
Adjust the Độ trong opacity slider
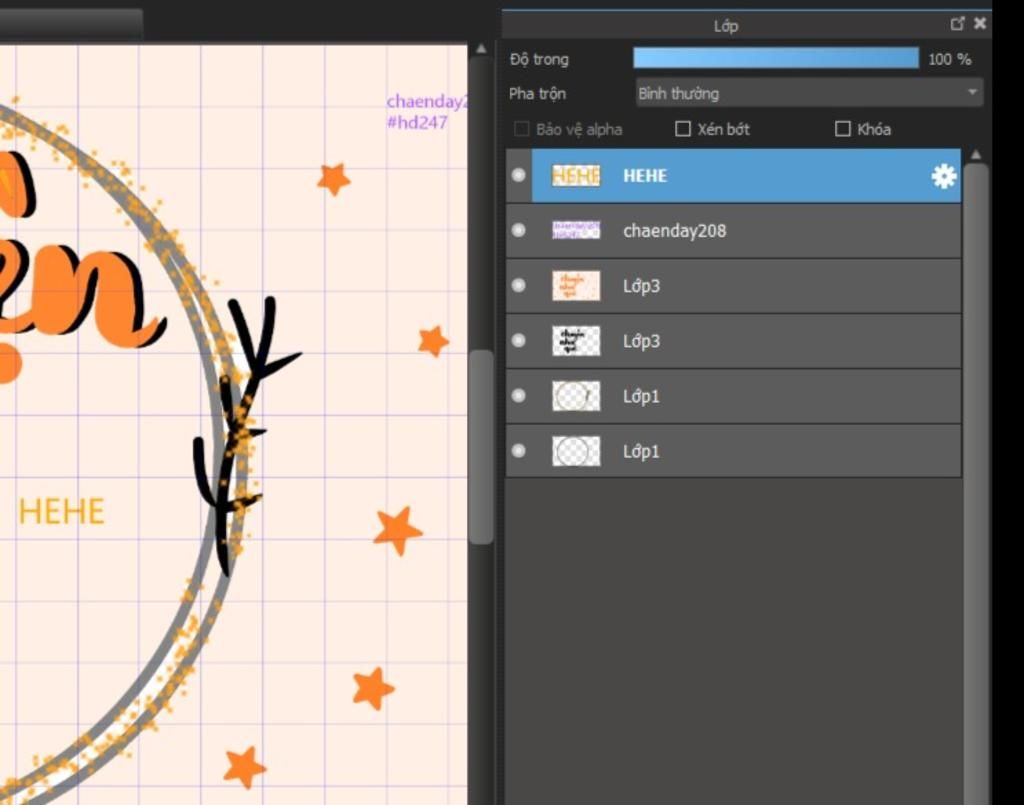click(x=776, y=58)
